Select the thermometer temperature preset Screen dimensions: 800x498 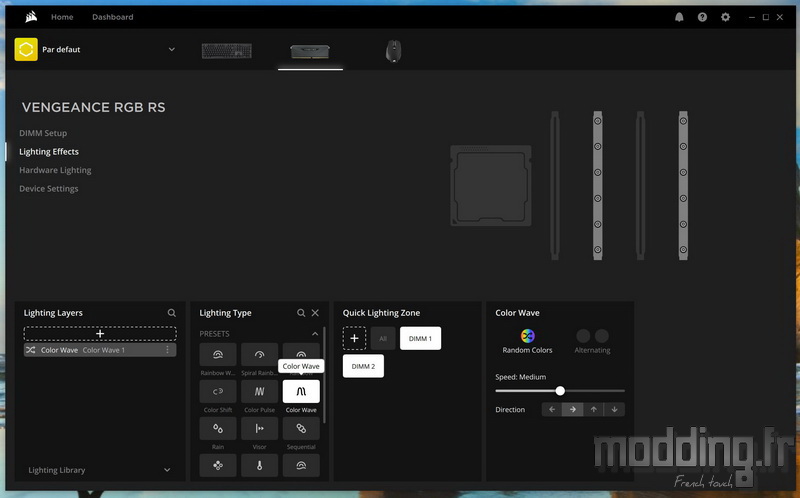point(259,465)
